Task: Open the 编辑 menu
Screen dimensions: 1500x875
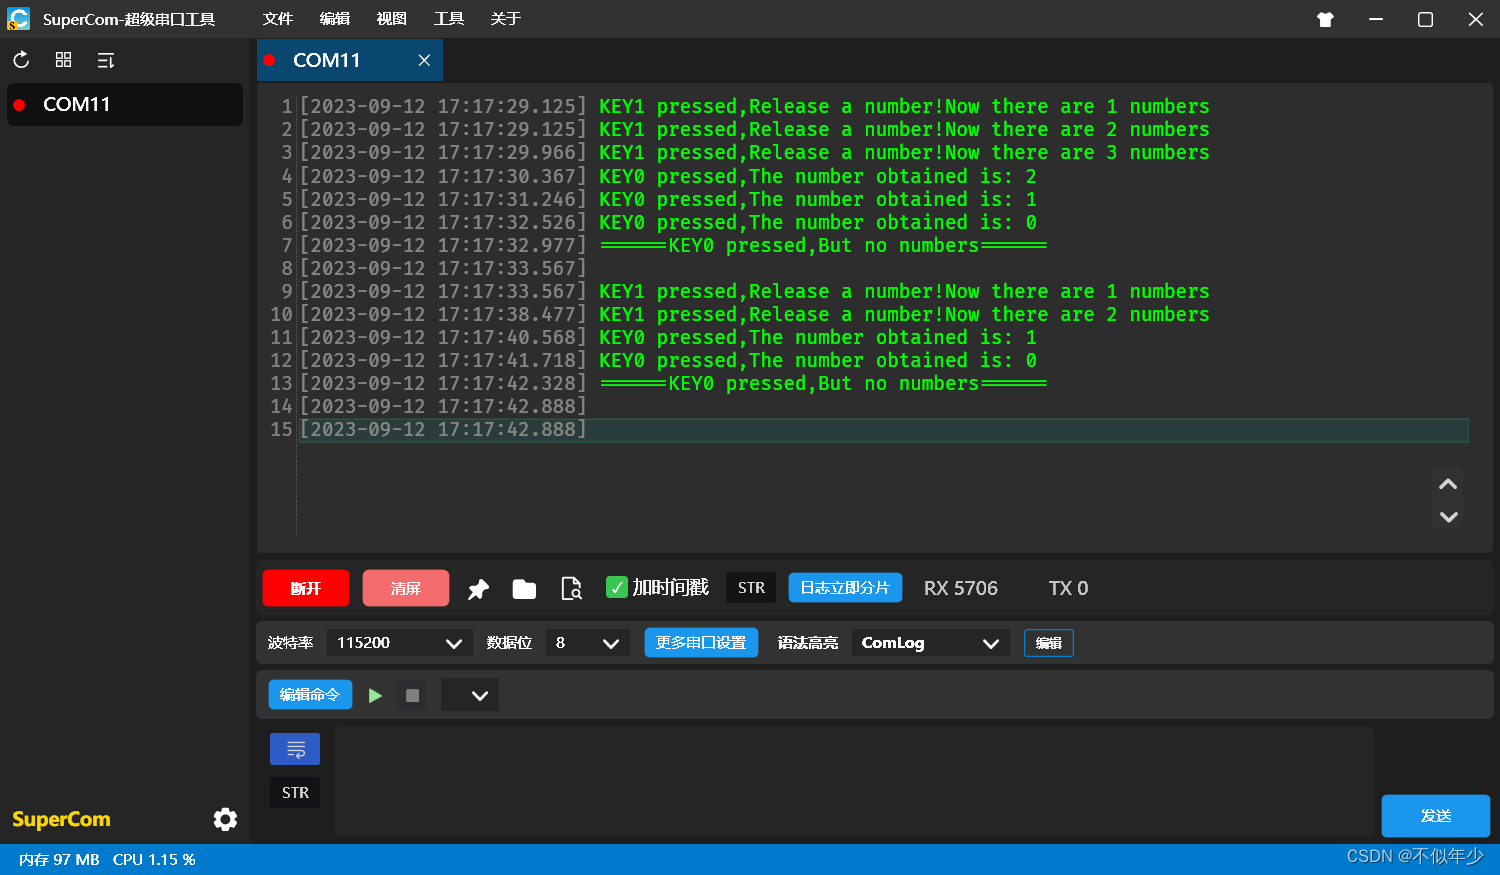Action: click(x=335, y=19)
